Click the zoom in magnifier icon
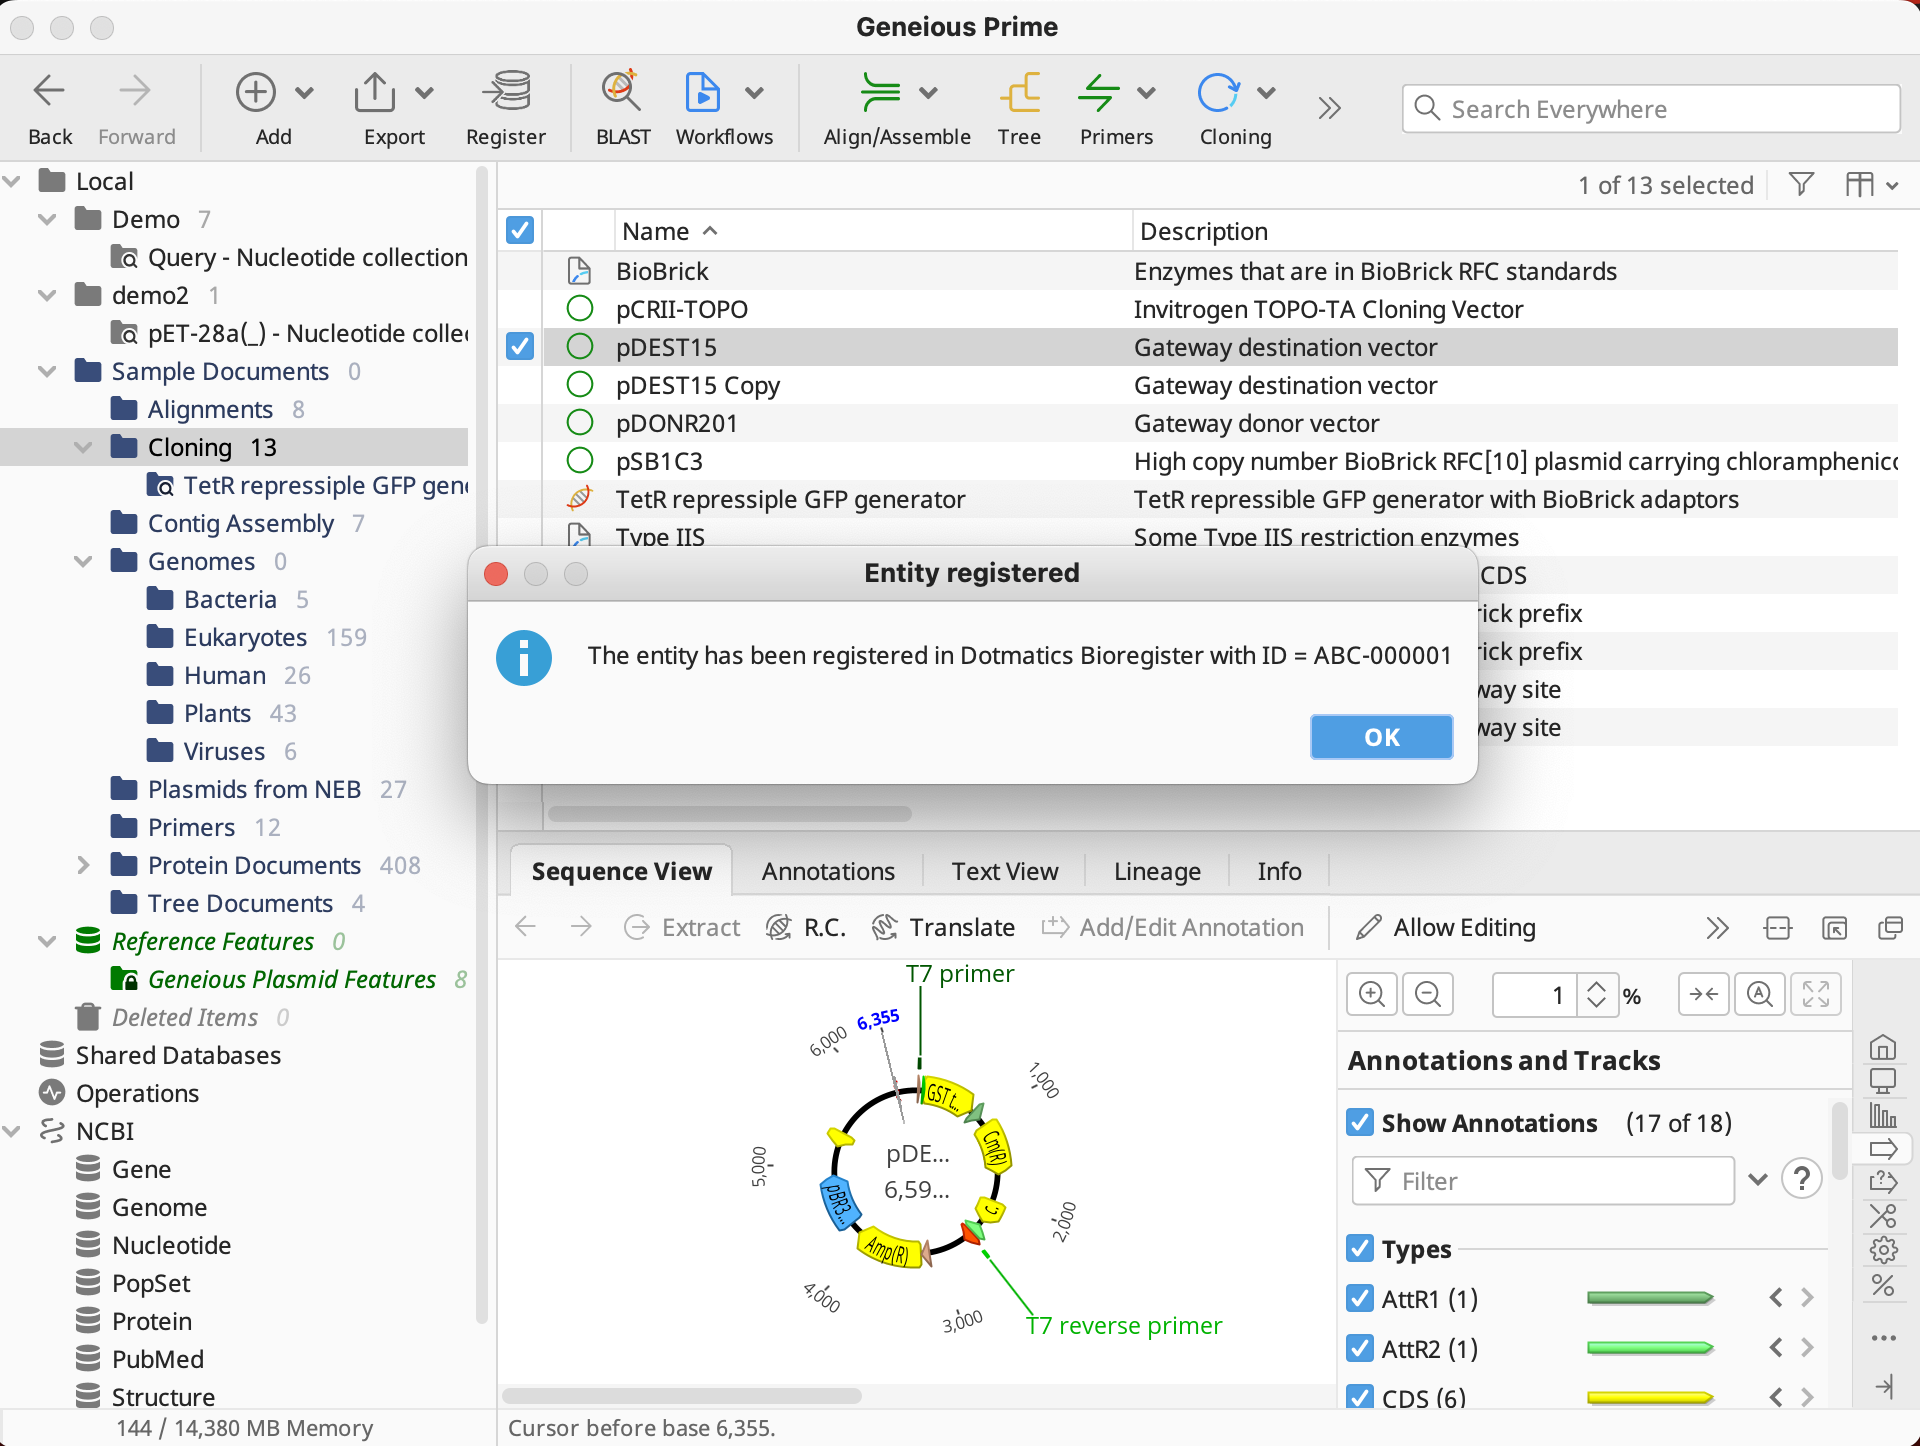Screen dimensions: 1920x1446 point(1372,995)
